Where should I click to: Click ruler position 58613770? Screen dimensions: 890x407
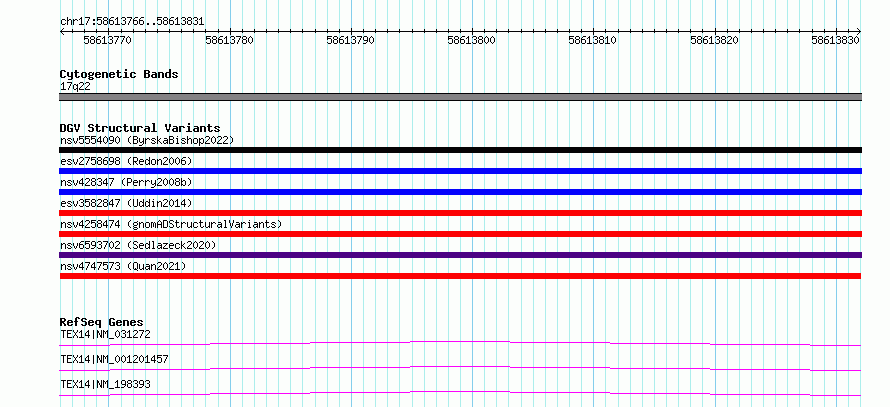(108, 41)
